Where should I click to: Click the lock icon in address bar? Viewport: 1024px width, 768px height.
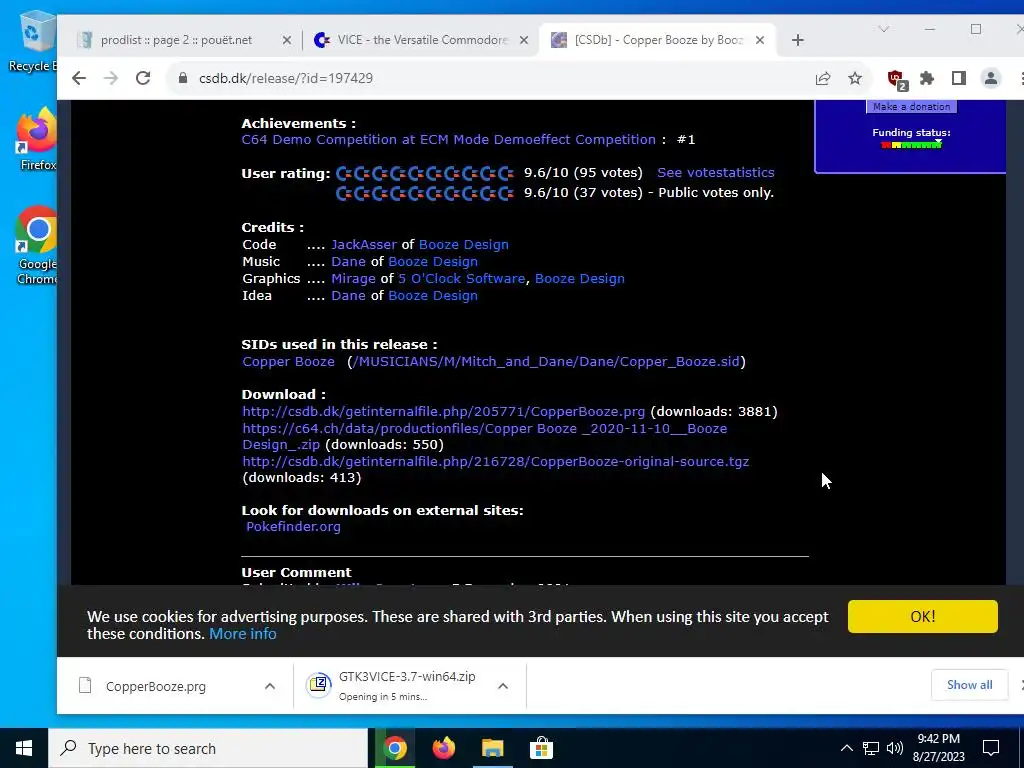183,78
